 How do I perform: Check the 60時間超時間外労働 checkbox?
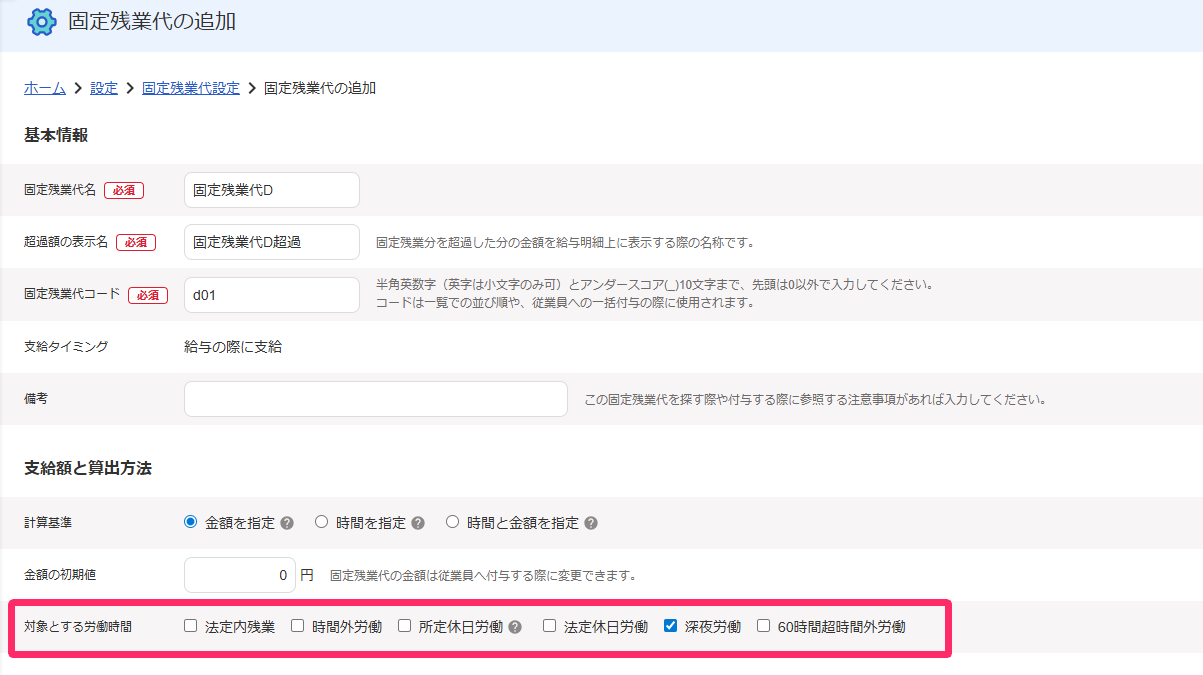coord(764,626)
